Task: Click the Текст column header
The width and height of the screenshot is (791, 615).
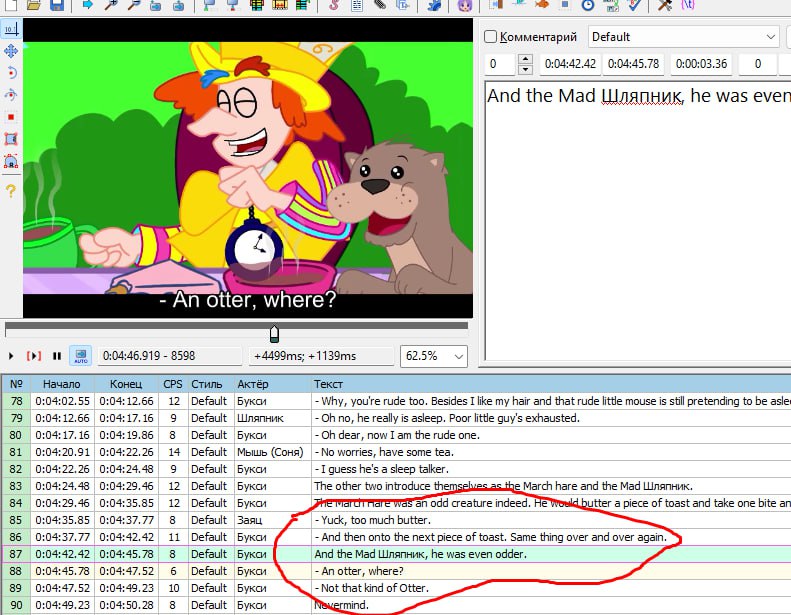Action: [x=550, y=384]
